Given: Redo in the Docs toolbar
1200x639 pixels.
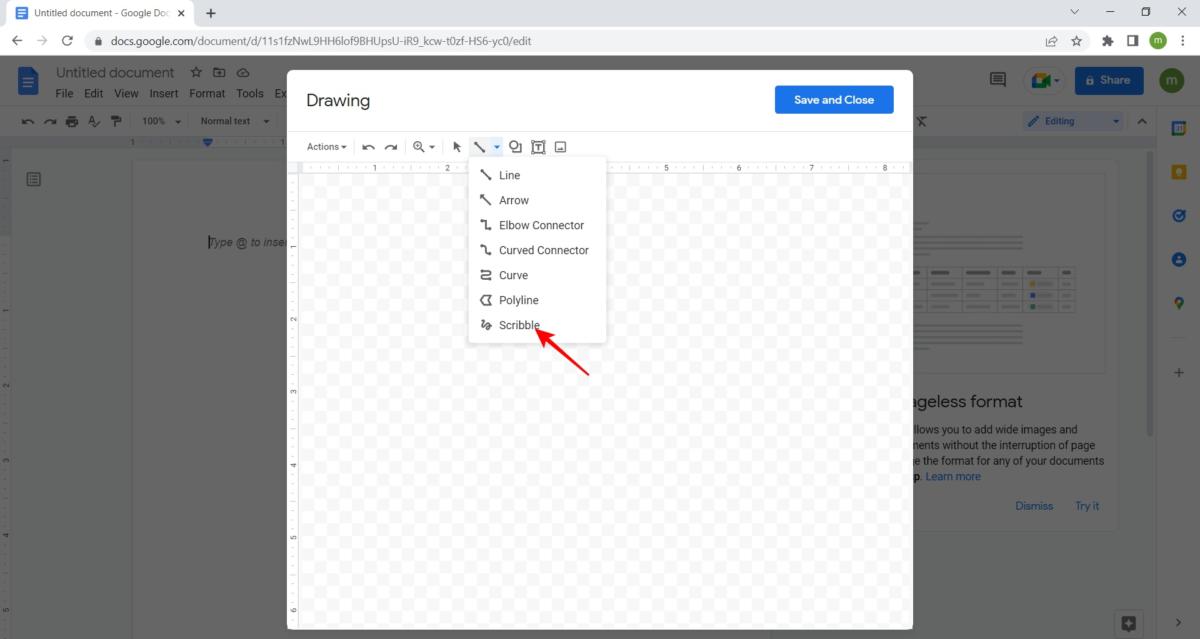Looking at the screenshot, I should (50, 121).
